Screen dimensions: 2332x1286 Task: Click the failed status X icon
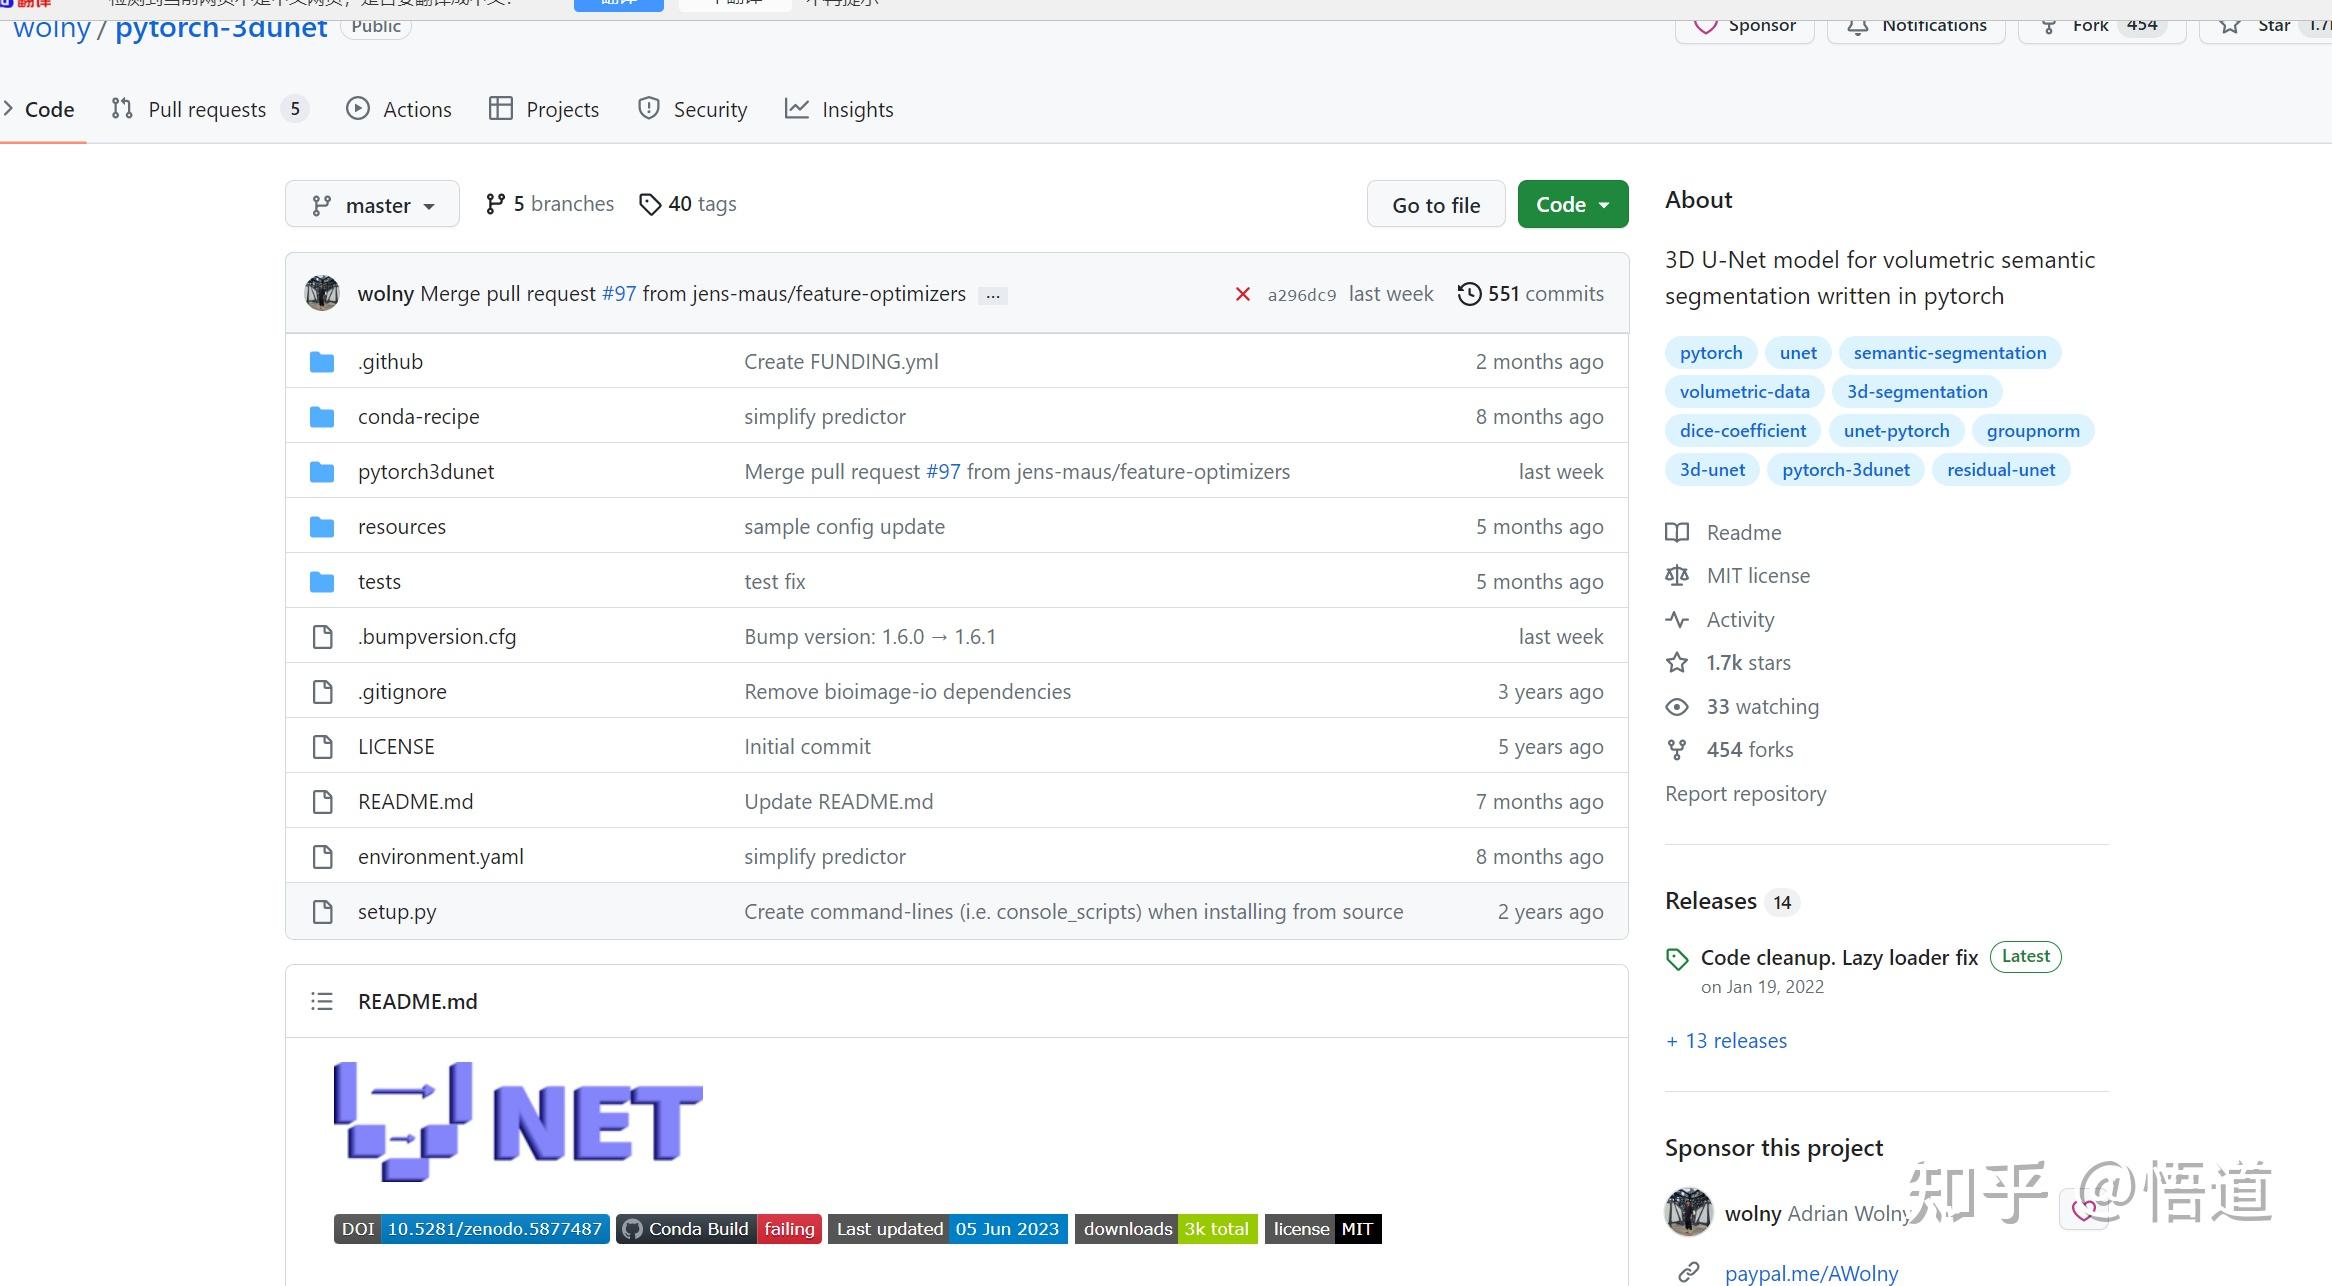pyautogui.click(x=1242, y=294)
